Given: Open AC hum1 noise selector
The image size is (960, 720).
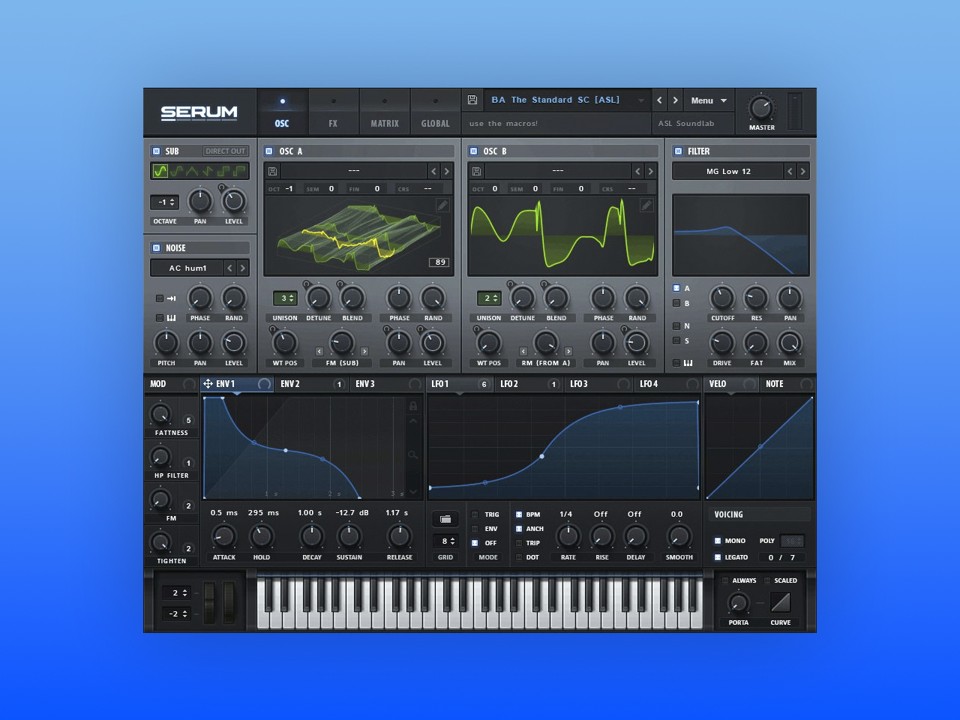Looking at the screenshot, I should tap(187, 268).
